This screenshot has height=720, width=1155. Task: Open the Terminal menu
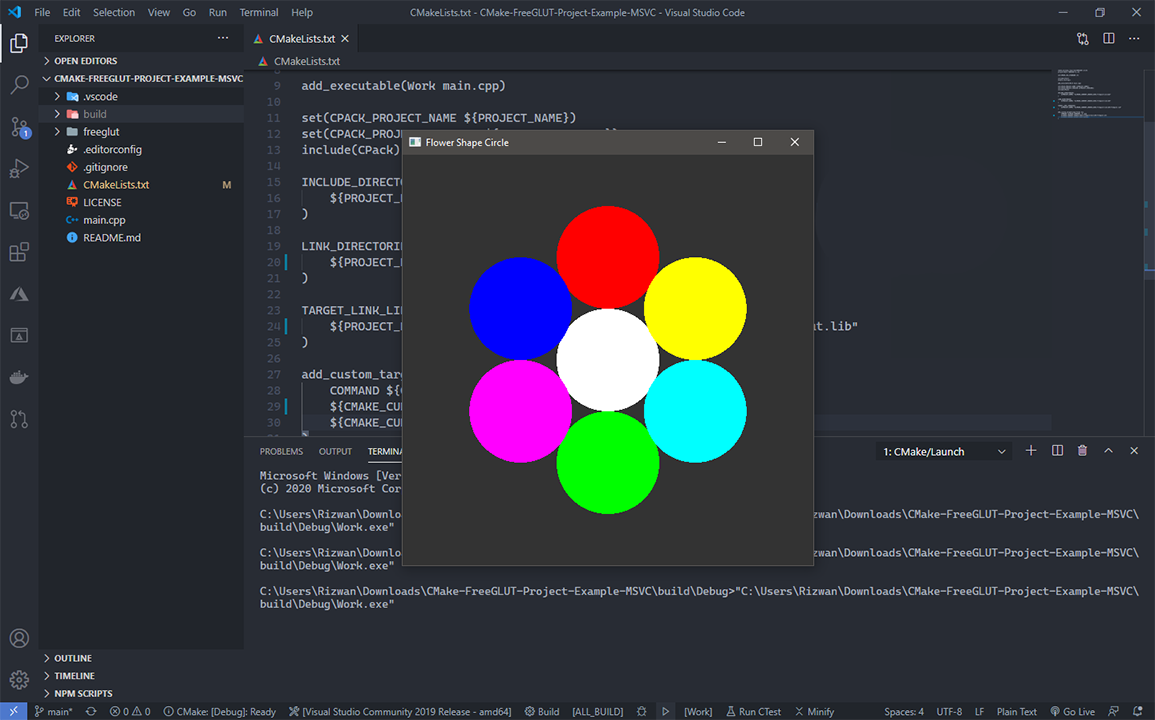[259, 13]
